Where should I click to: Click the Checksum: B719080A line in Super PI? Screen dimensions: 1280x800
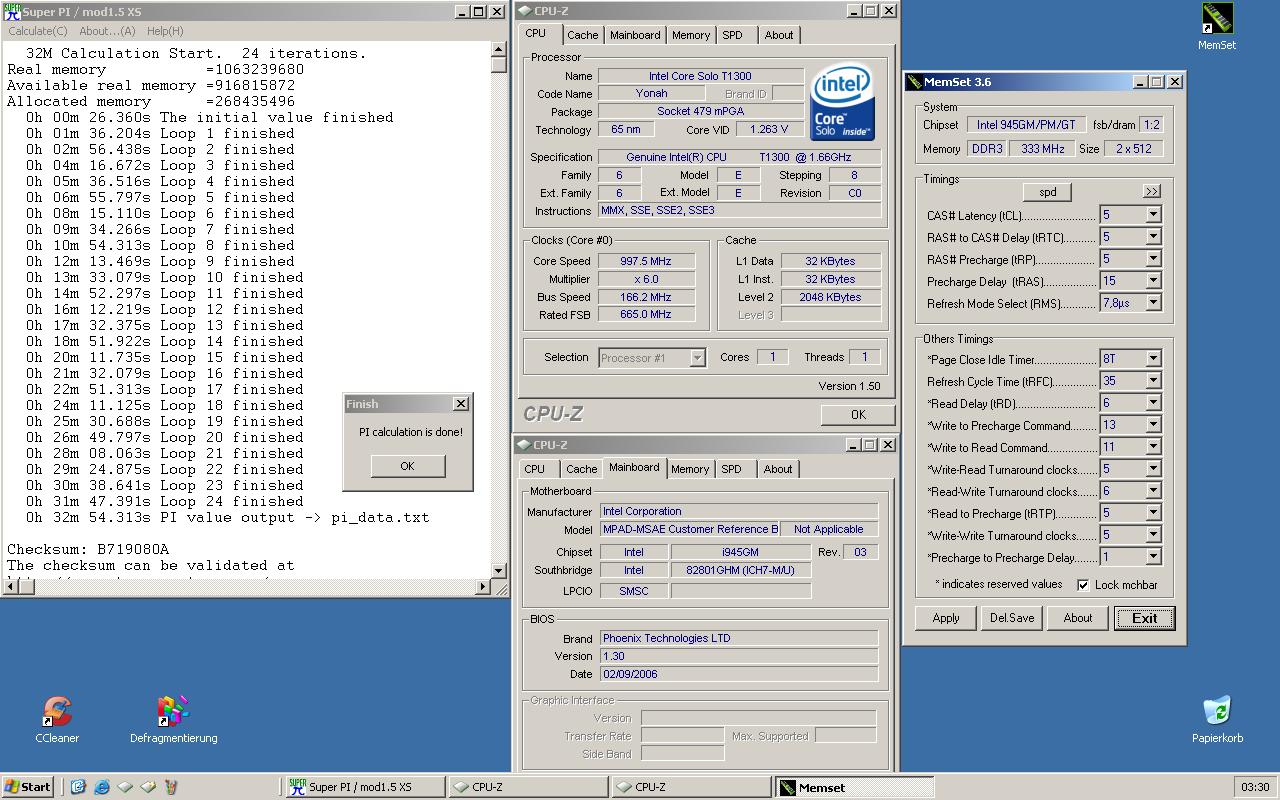click(x=88, y=549)
